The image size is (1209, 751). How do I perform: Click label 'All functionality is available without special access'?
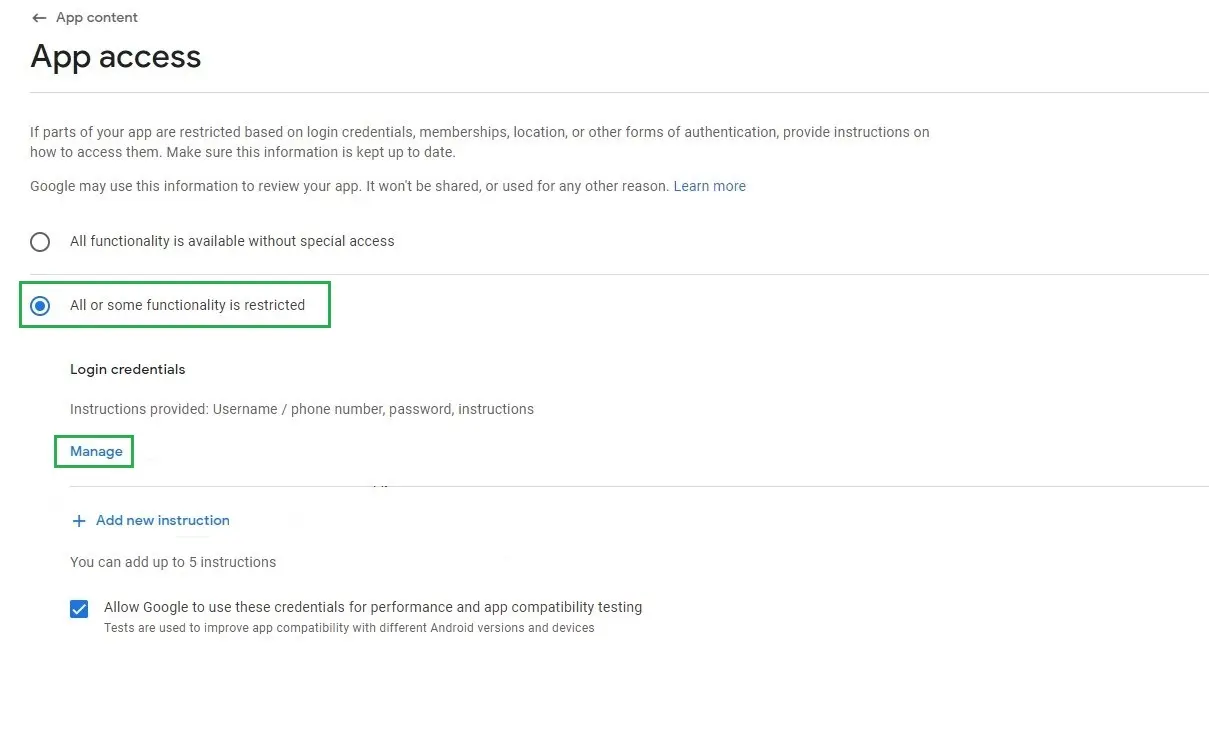[x=232, y=241]
